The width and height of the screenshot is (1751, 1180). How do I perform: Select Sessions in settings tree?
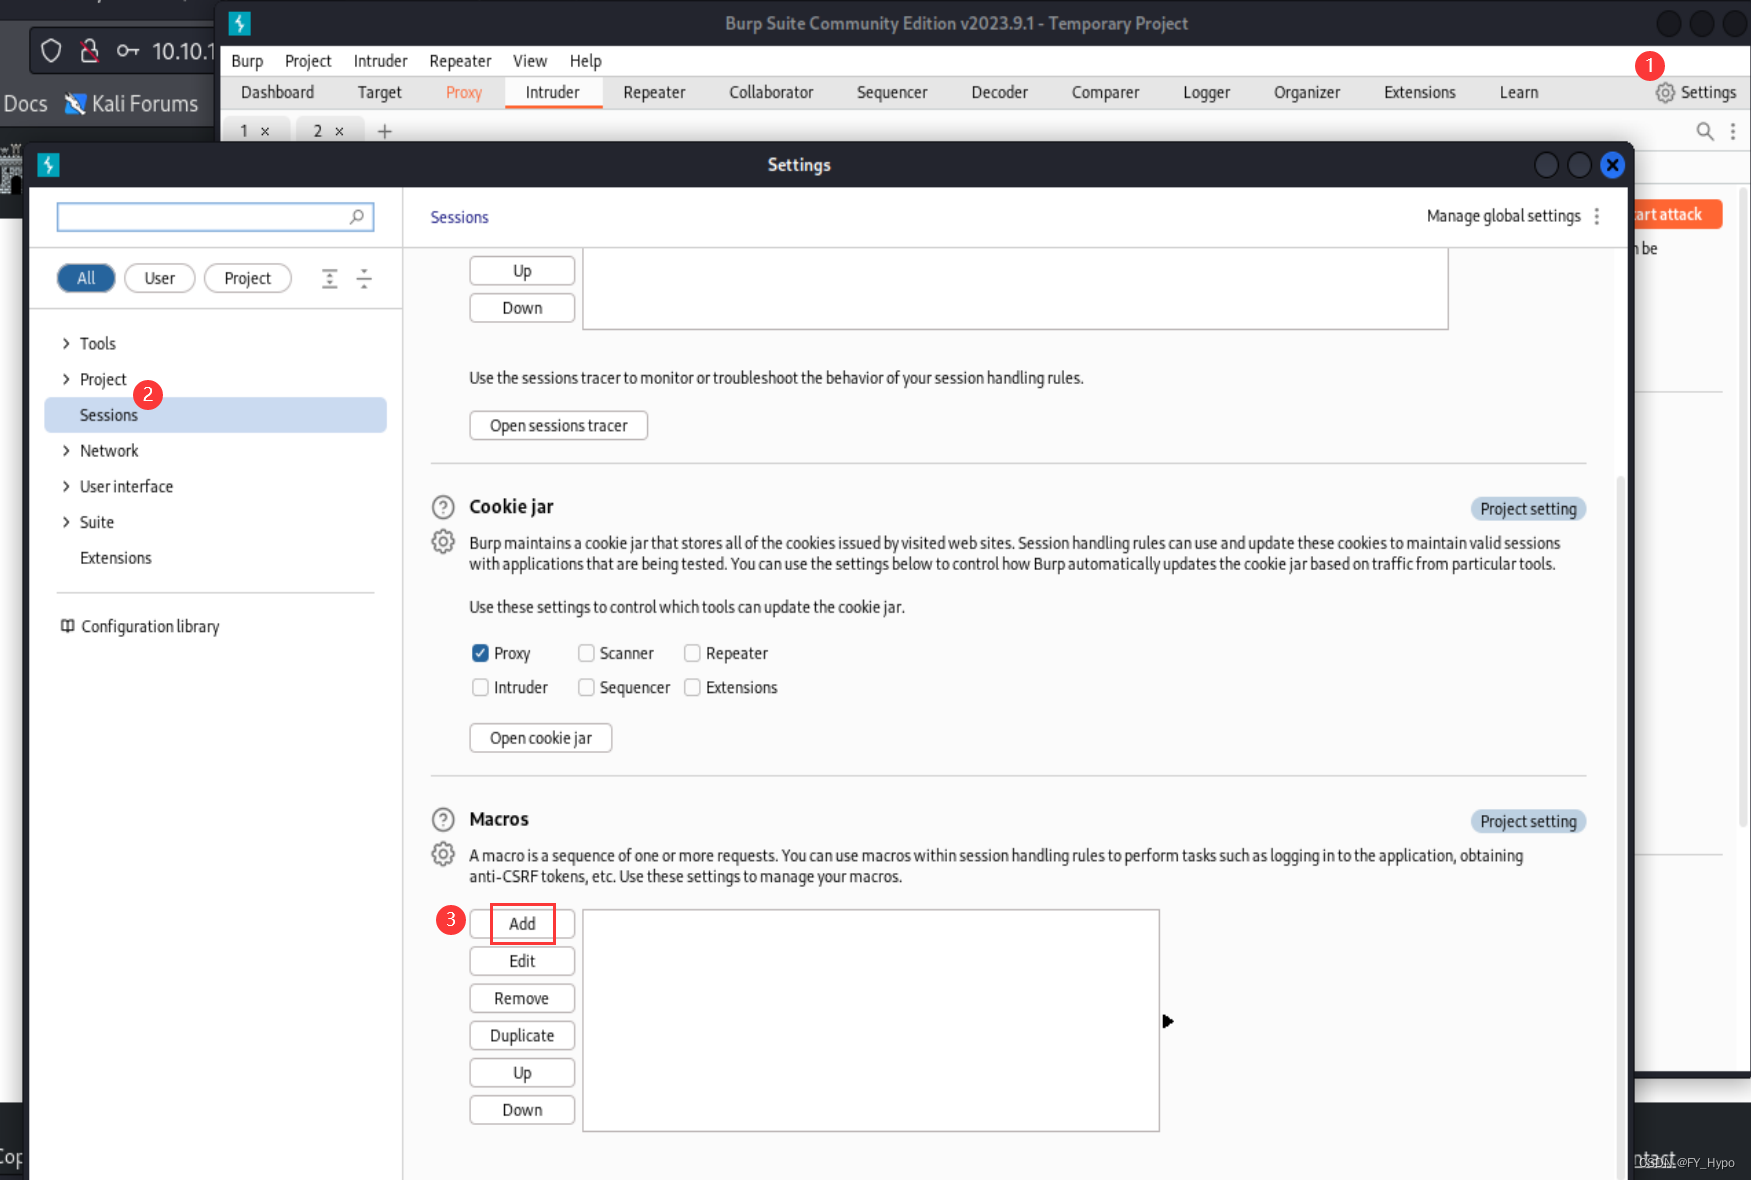pyautogui.click(x=215, y=415)
